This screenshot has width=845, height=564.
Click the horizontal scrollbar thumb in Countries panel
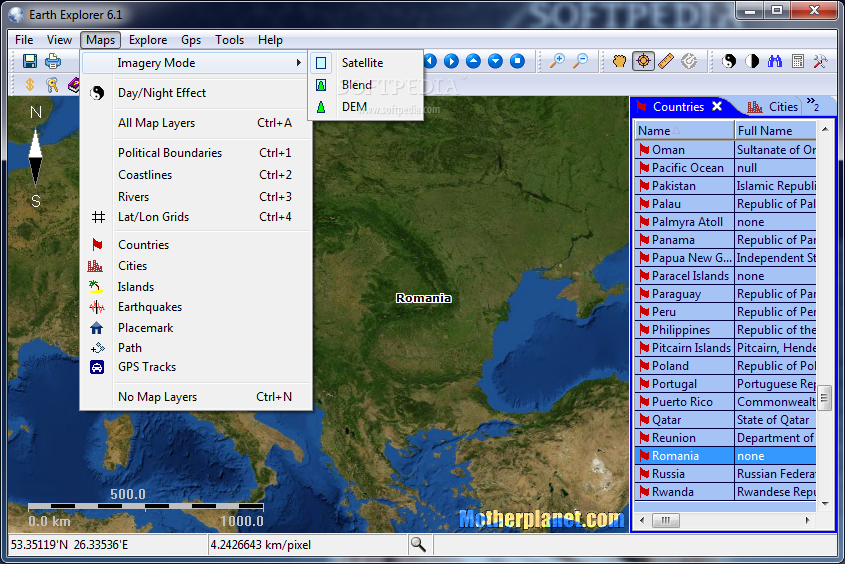coord(666,520)
